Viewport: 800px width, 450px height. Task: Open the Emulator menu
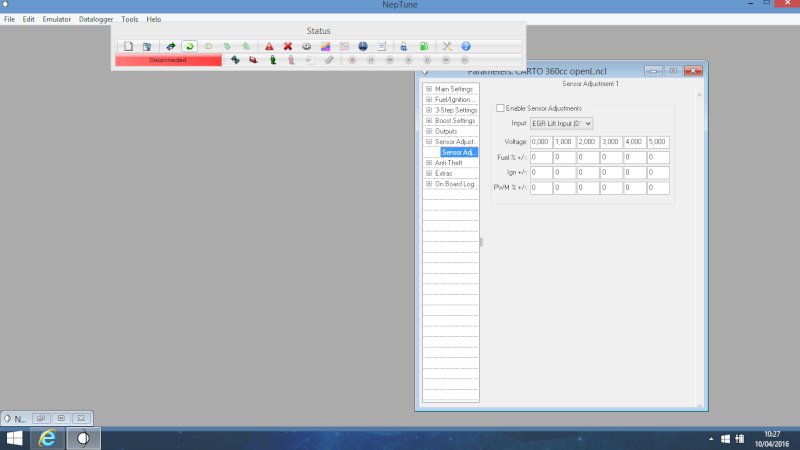coord(57,19)
